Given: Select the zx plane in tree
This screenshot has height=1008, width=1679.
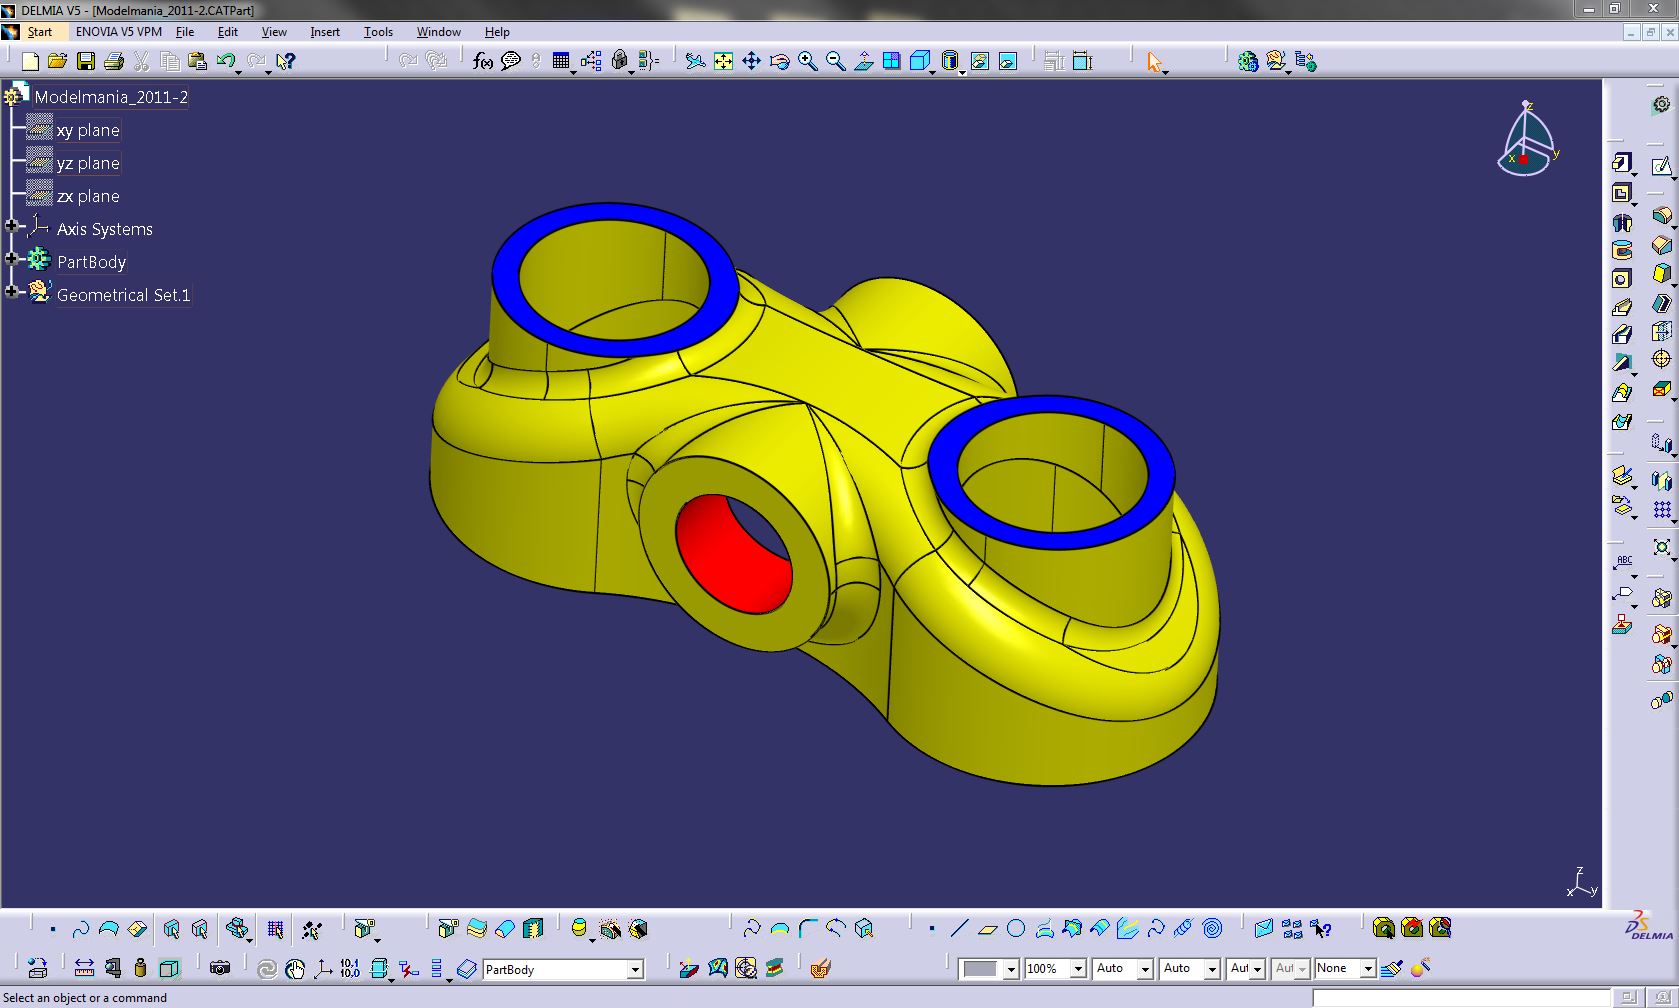Looking at the screenshot, I should [88, 196].
